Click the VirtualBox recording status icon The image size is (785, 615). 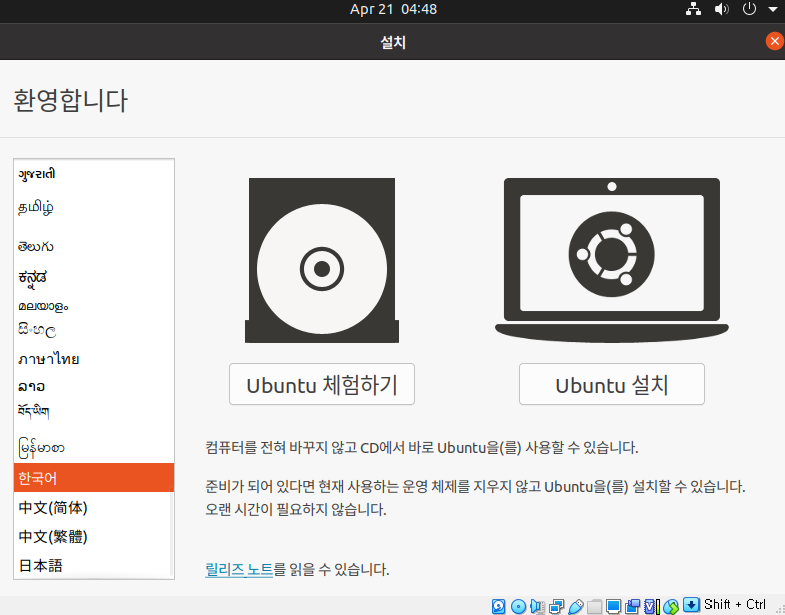(x=632, y=606)
